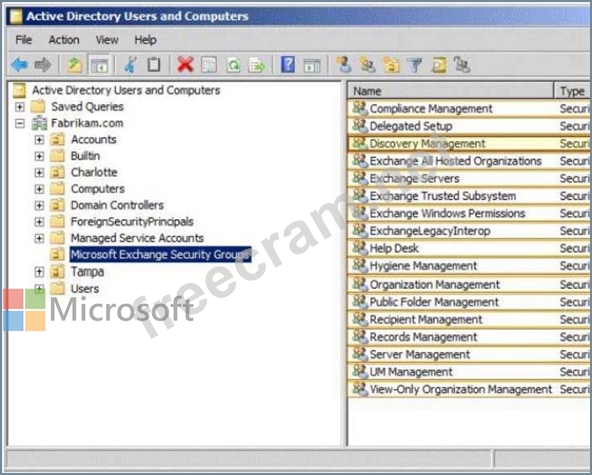Click the Cut scissors icon
The height and width of the screenshot is (475, 592).
click(x=130, y=65)
